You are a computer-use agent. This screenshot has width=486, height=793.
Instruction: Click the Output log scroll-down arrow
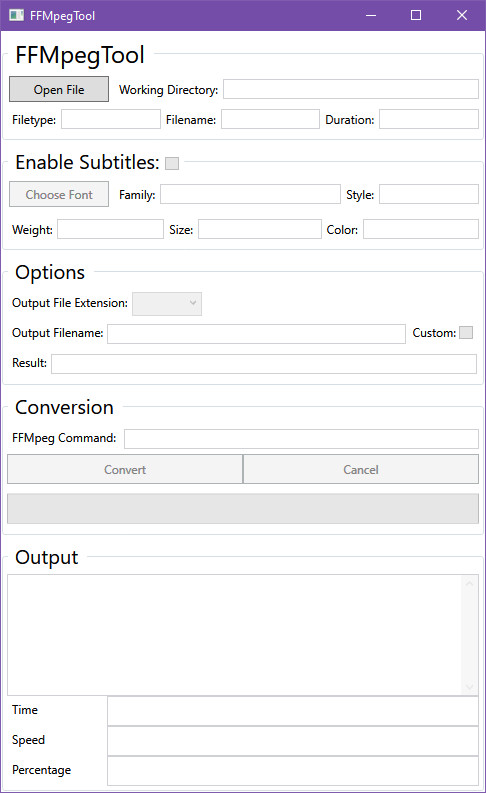click(x=469, y=686)
